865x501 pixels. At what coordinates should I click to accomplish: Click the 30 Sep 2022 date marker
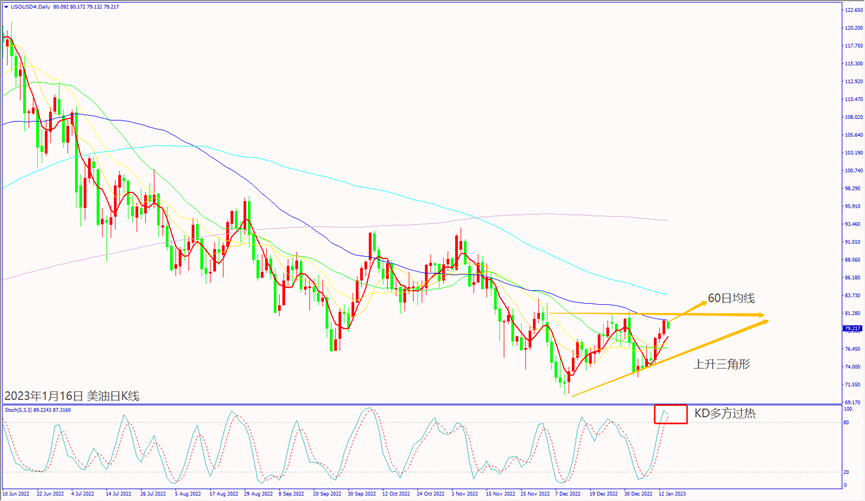tap(361, 494)
